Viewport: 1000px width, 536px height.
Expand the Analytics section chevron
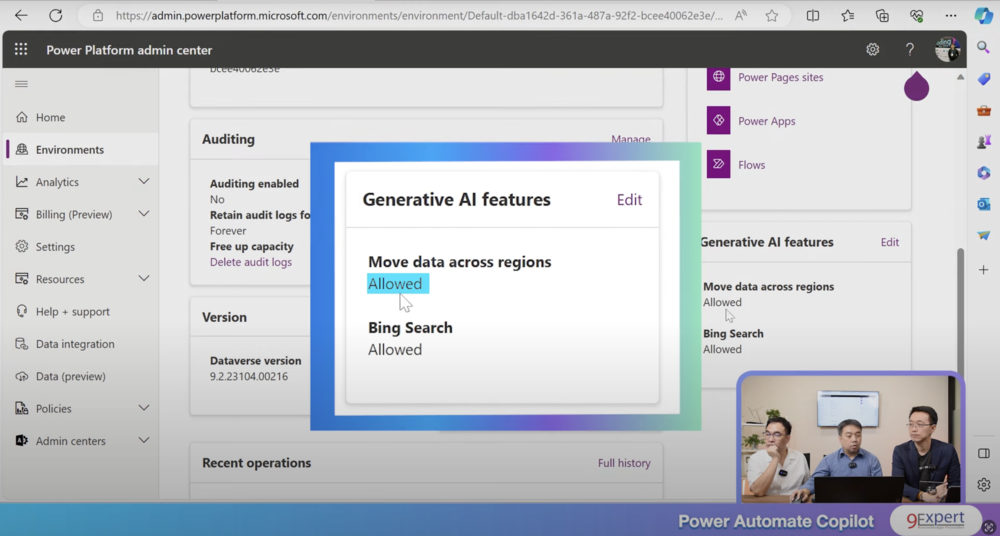[143, 182]
